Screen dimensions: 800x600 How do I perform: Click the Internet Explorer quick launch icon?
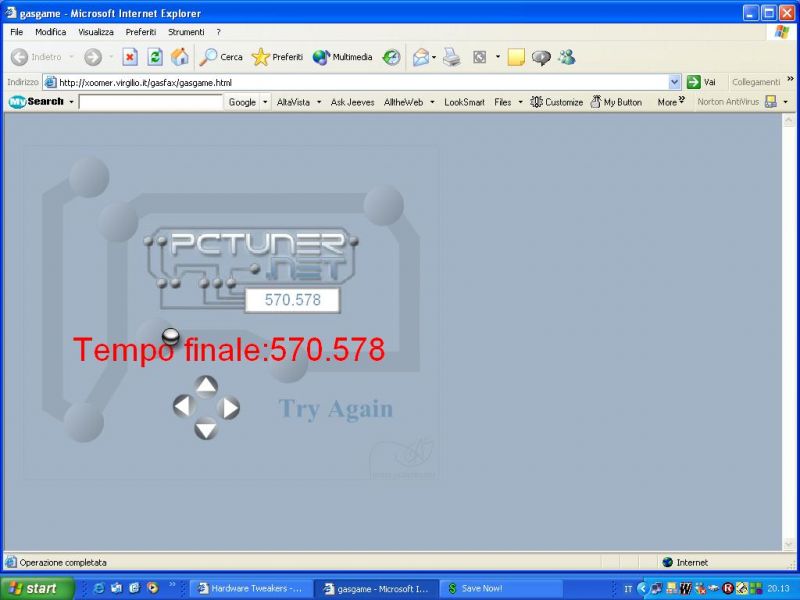[x=98, y=588]
